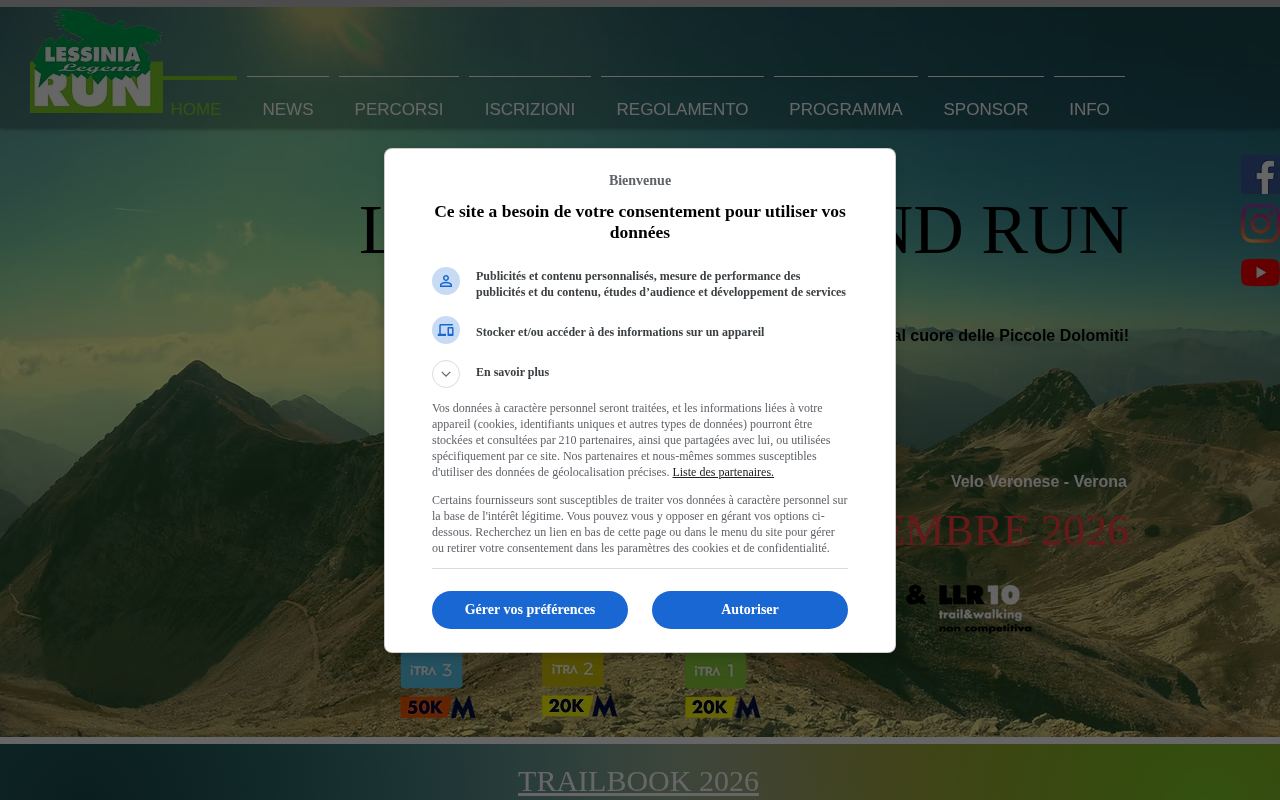Click the green ITRA 1 20K badge
Screen dimensions: 1280x800
click(x=723, y=686)
